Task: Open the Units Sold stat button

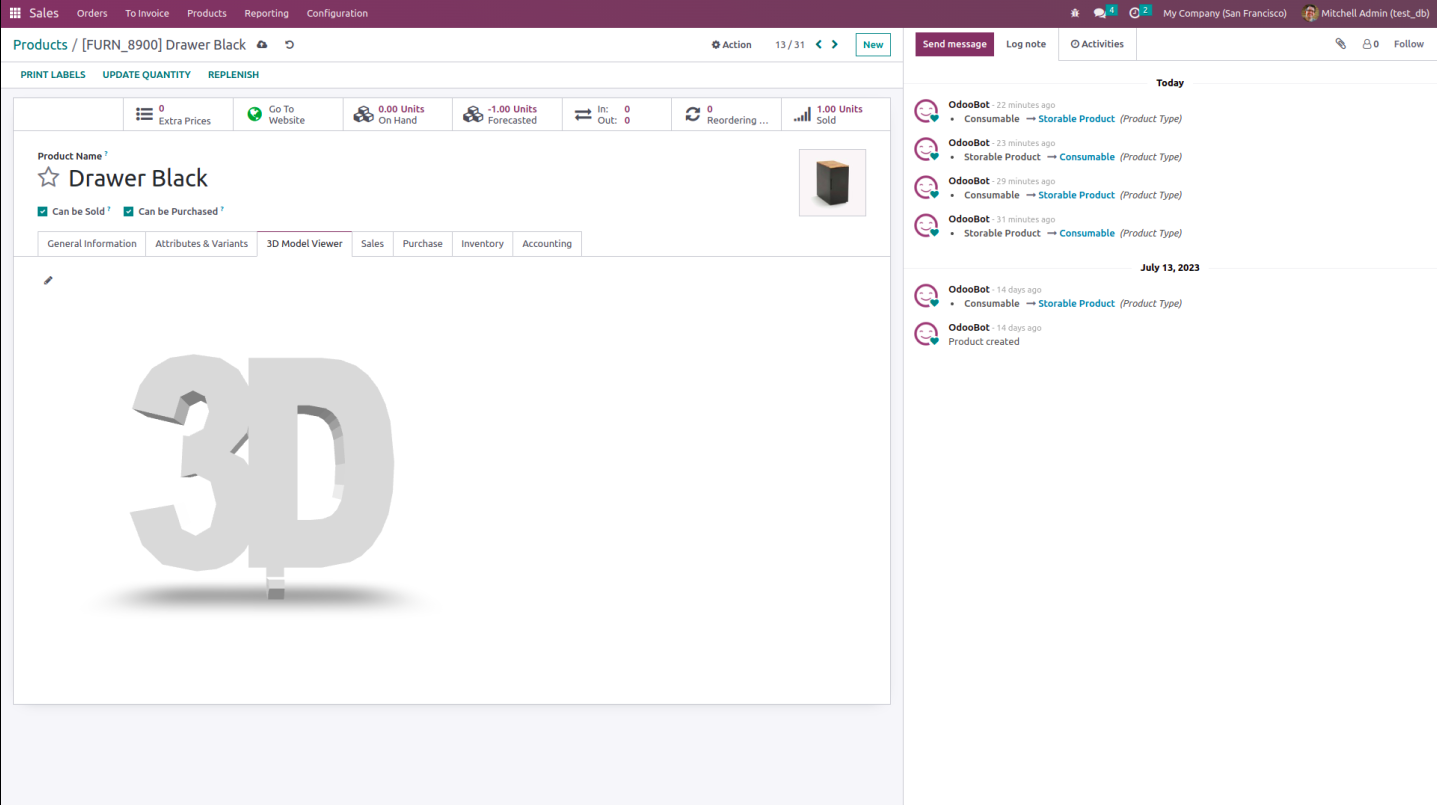Action: [836, 114]
